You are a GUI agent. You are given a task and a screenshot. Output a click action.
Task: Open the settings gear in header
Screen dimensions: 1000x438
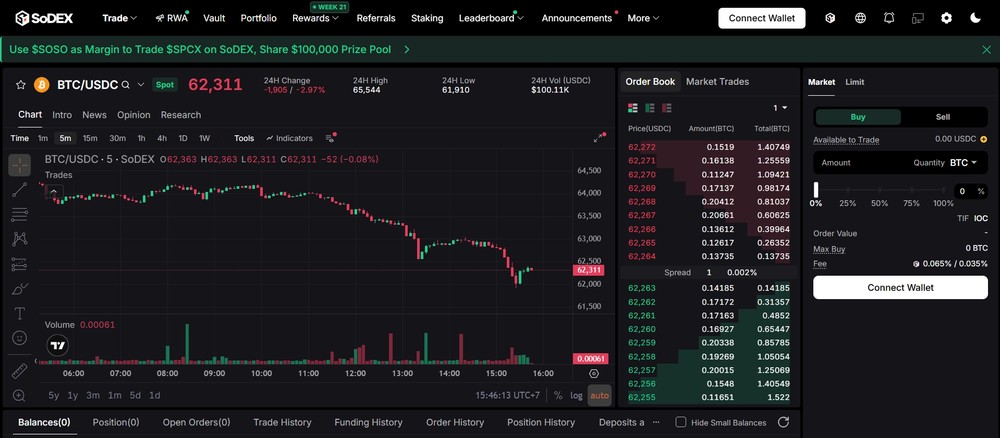tap(946, 18)
